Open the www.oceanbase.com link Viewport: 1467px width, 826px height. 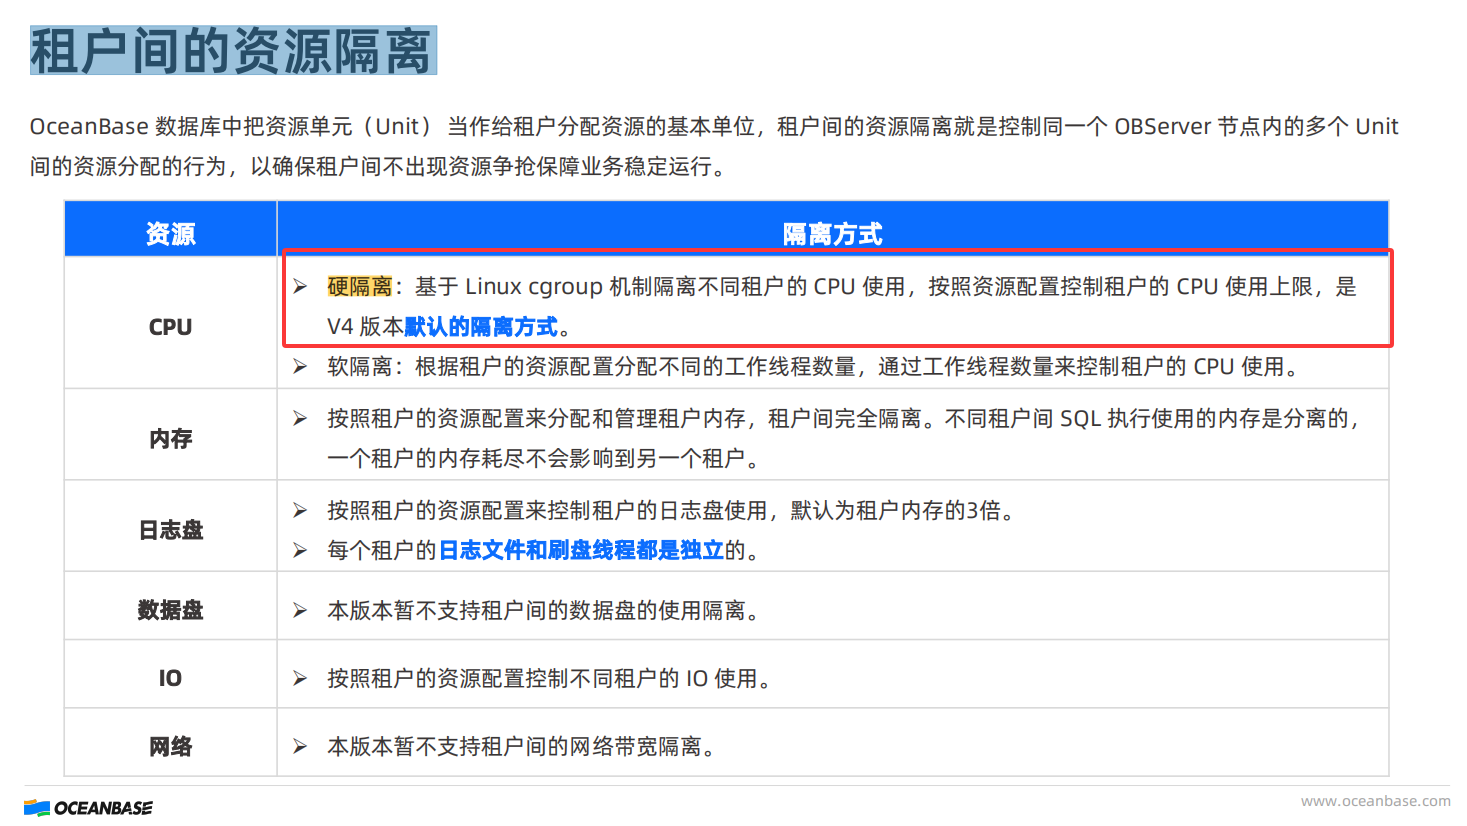pyautogui.click(x=1375, y=801)
